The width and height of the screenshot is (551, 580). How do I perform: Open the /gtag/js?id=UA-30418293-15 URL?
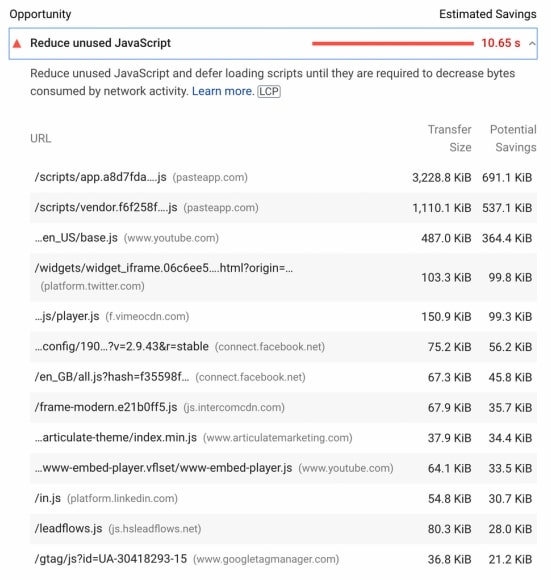(x=111, y=559)
